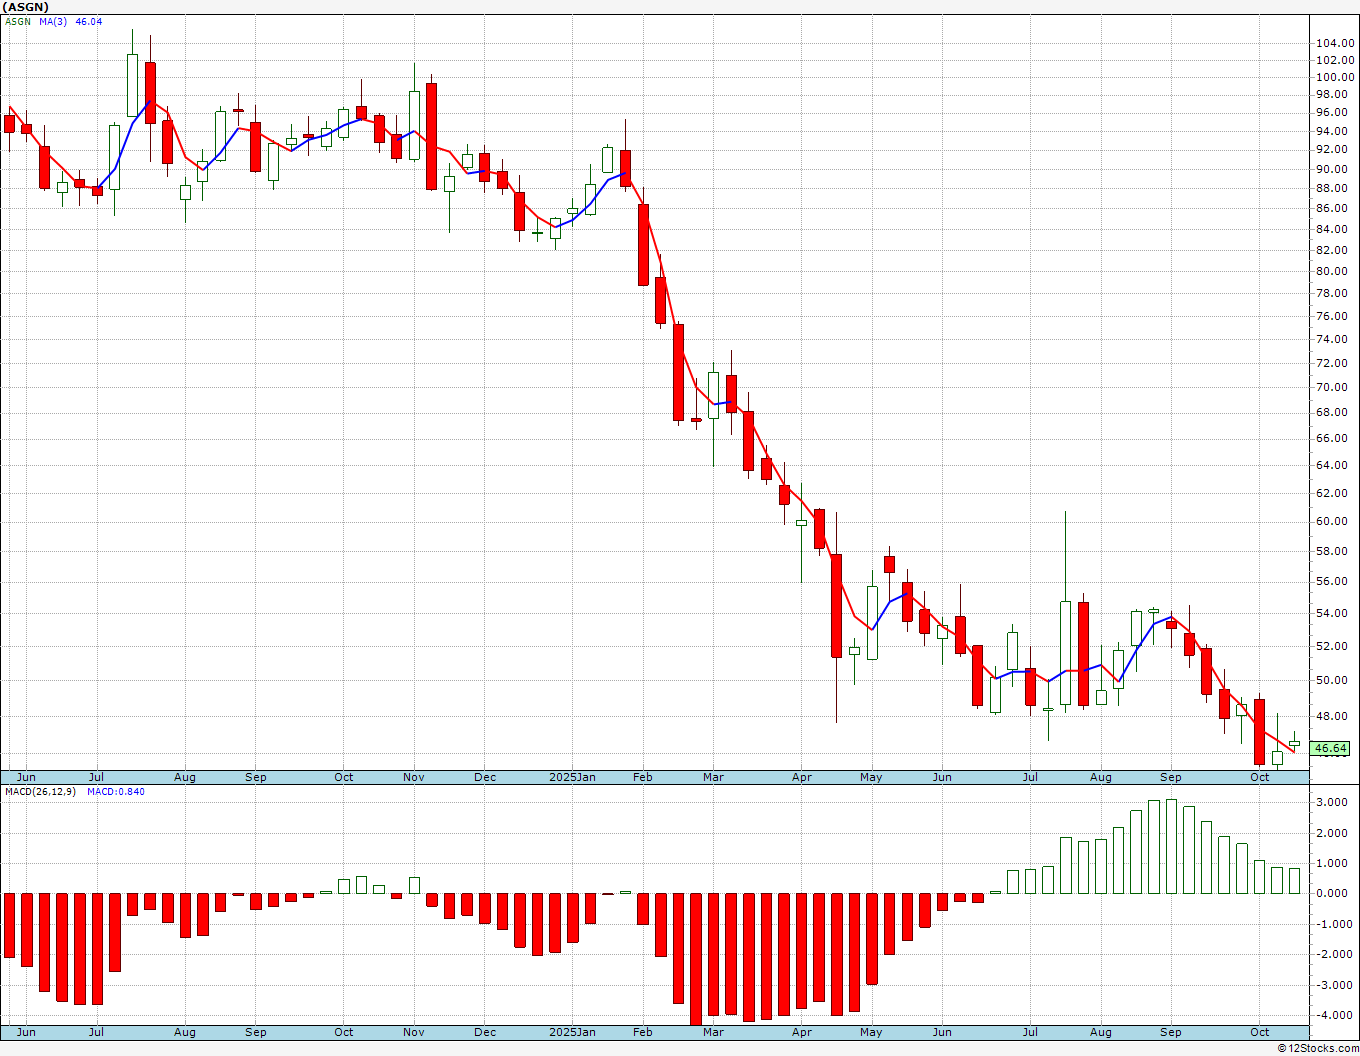
Task: Click the 100.00 price axis label
Action: (x=1335, y=77)
